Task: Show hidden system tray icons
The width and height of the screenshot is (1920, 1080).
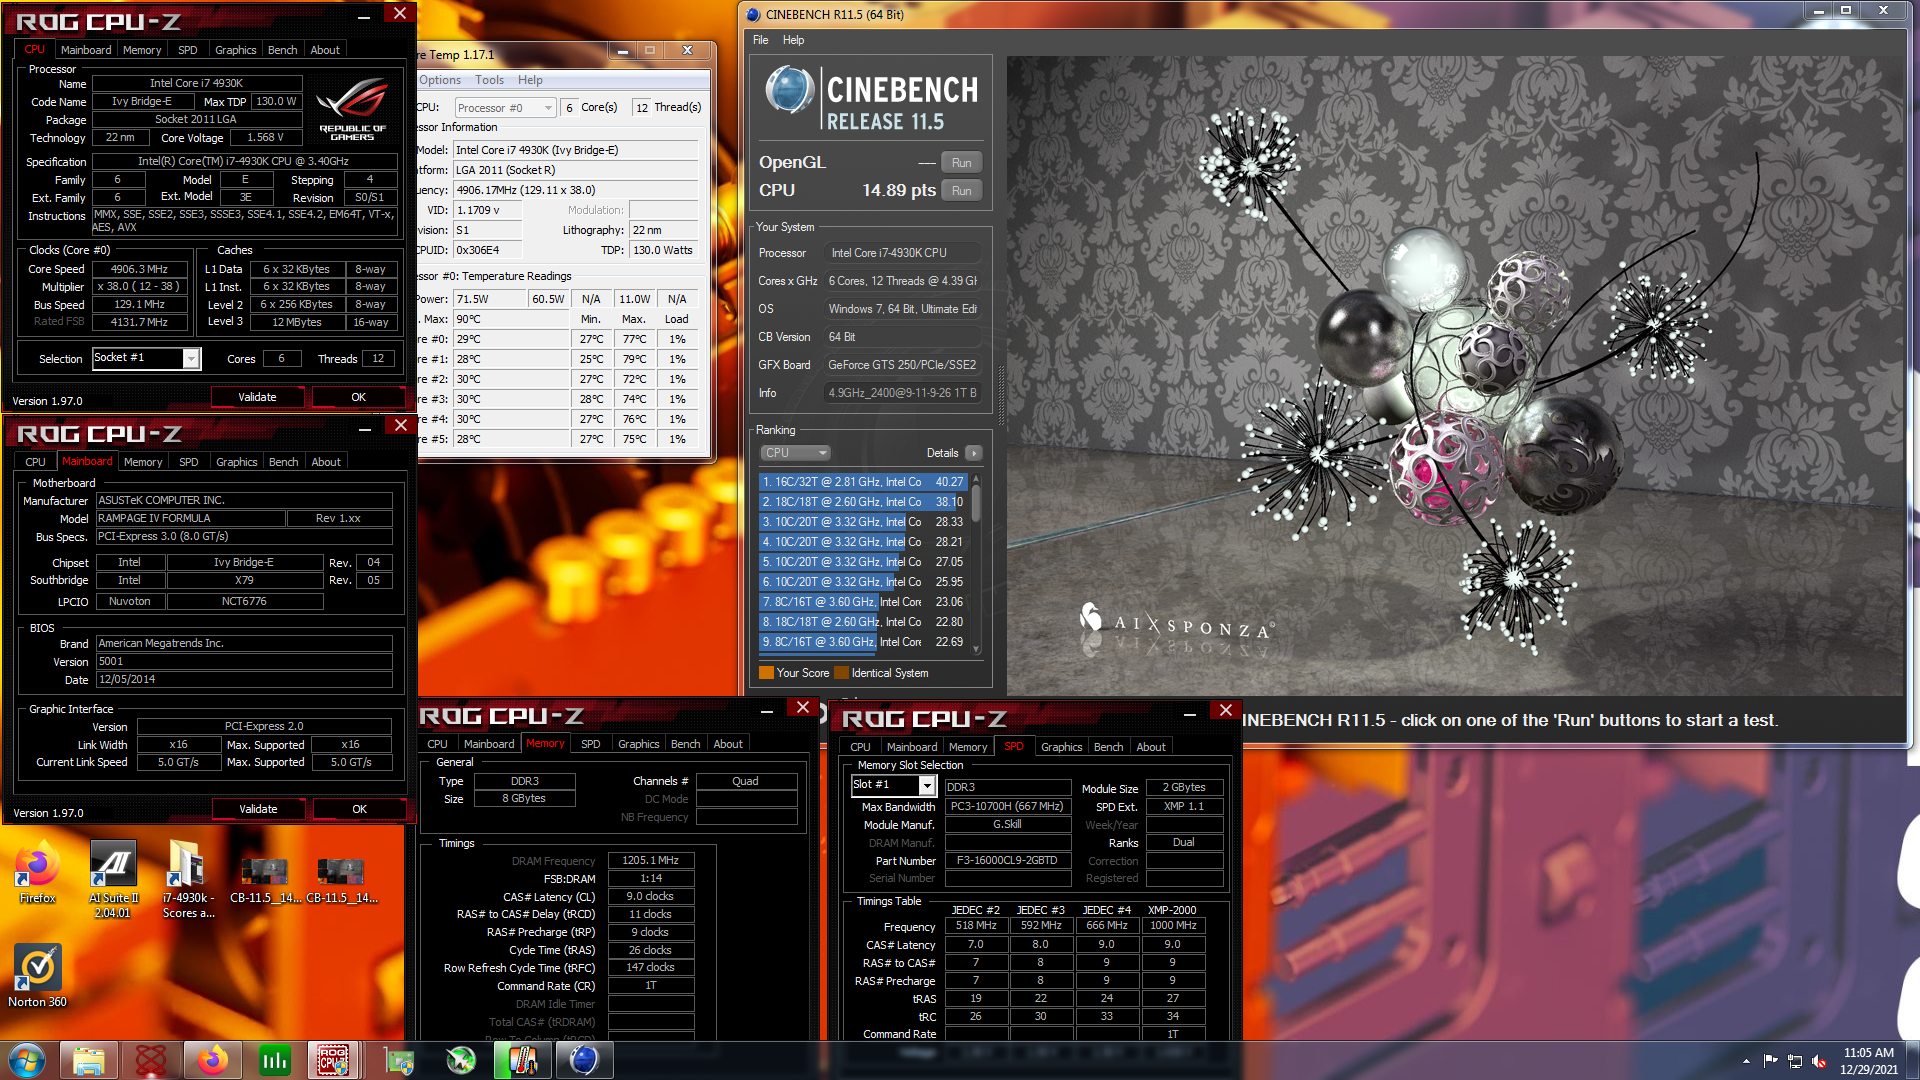Action: (1746, 1061)
